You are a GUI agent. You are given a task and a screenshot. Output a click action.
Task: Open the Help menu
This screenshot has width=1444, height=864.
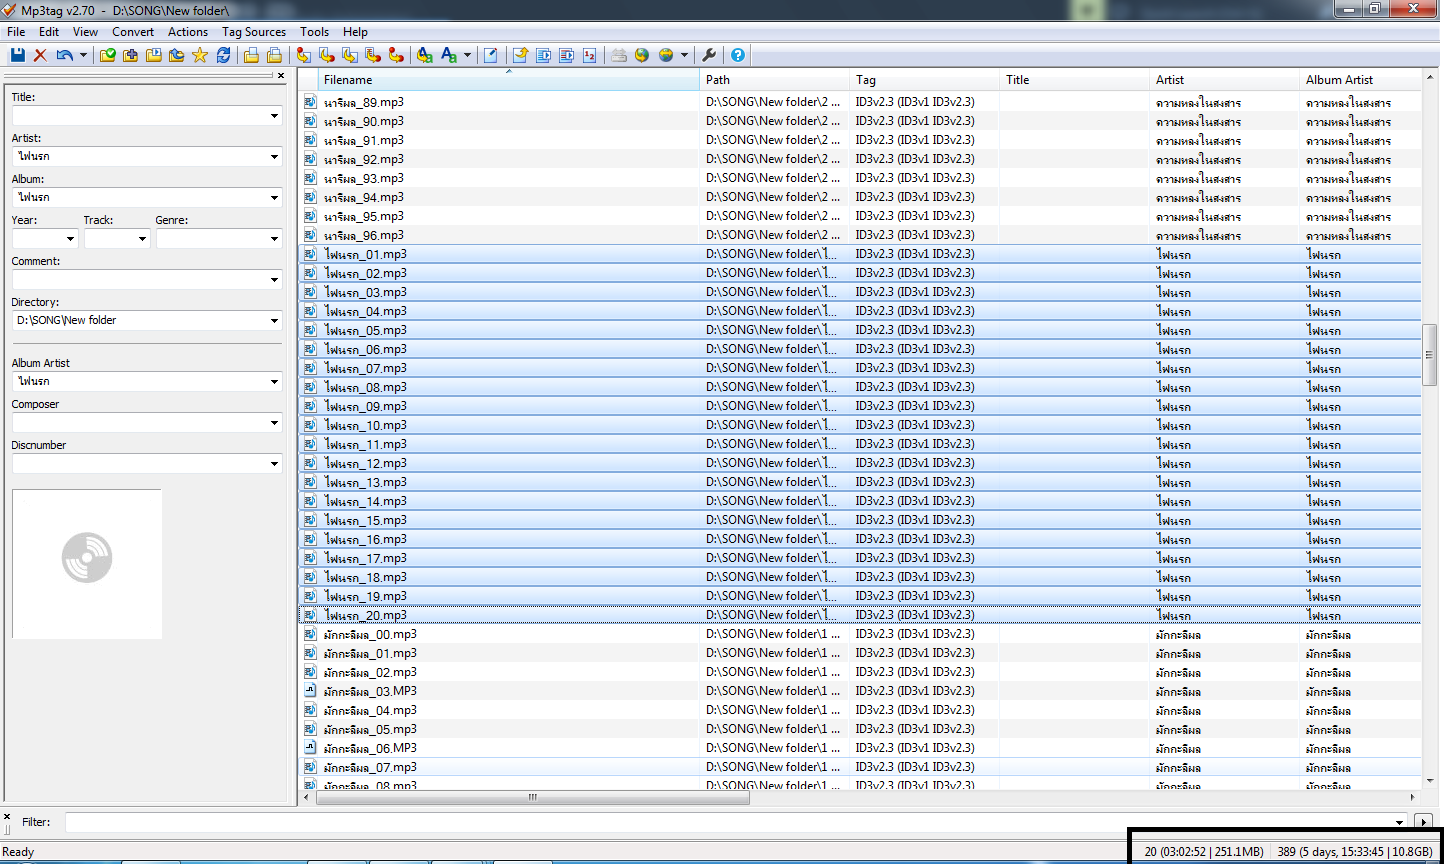coord(355,32)
